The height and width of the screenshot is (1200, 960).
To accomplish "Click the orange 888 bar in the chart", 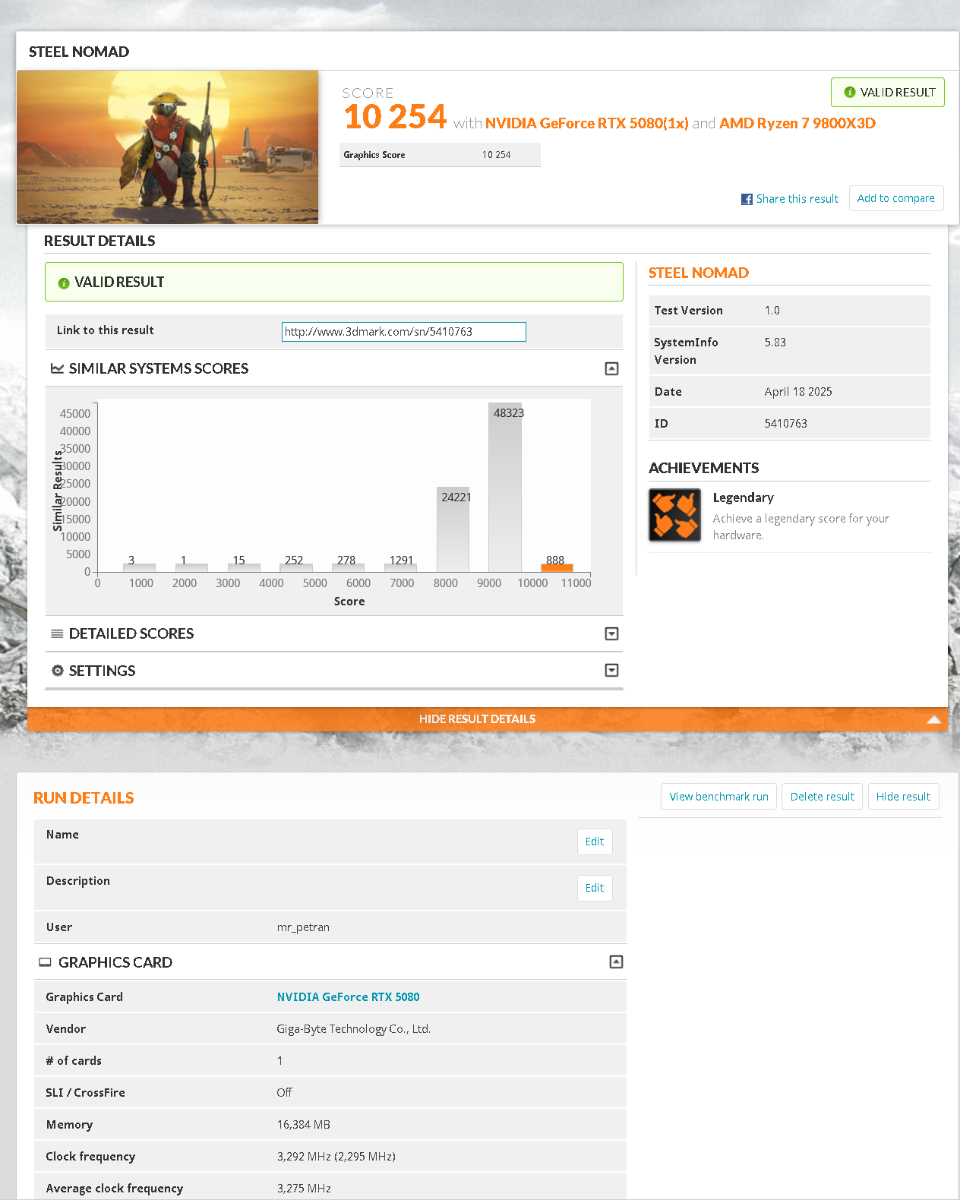I will 557,567.
